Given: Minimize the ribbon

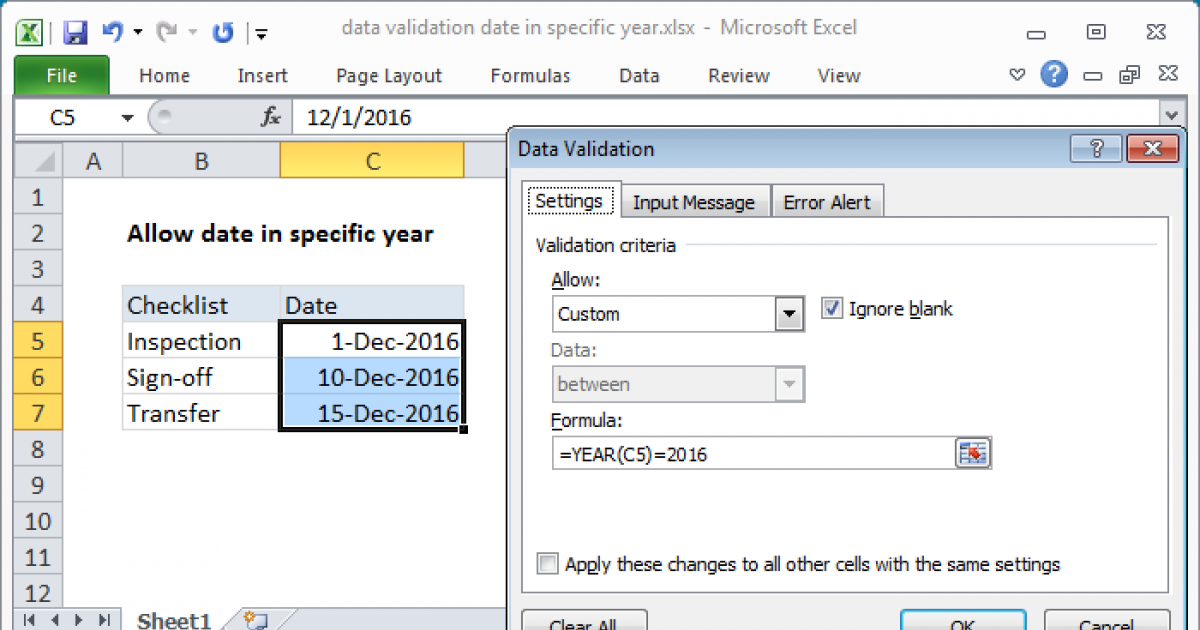Looking at the screenshot, I should pos(1016,75).
